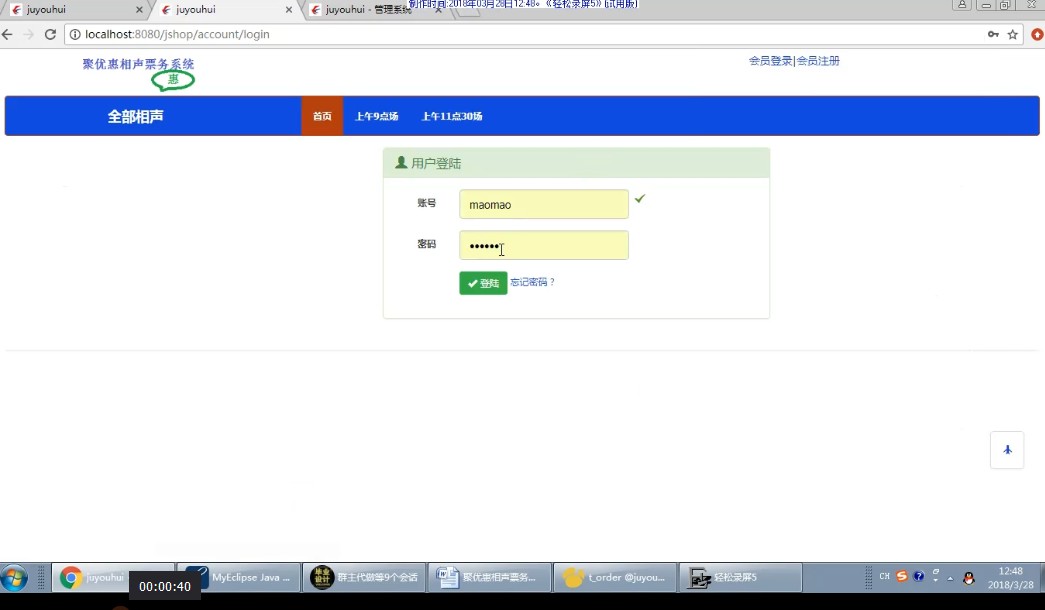Click taskbar clock showing 12:48
Image resolution: width=1045 pixels, height=610 pixels.
(1010, 577)
